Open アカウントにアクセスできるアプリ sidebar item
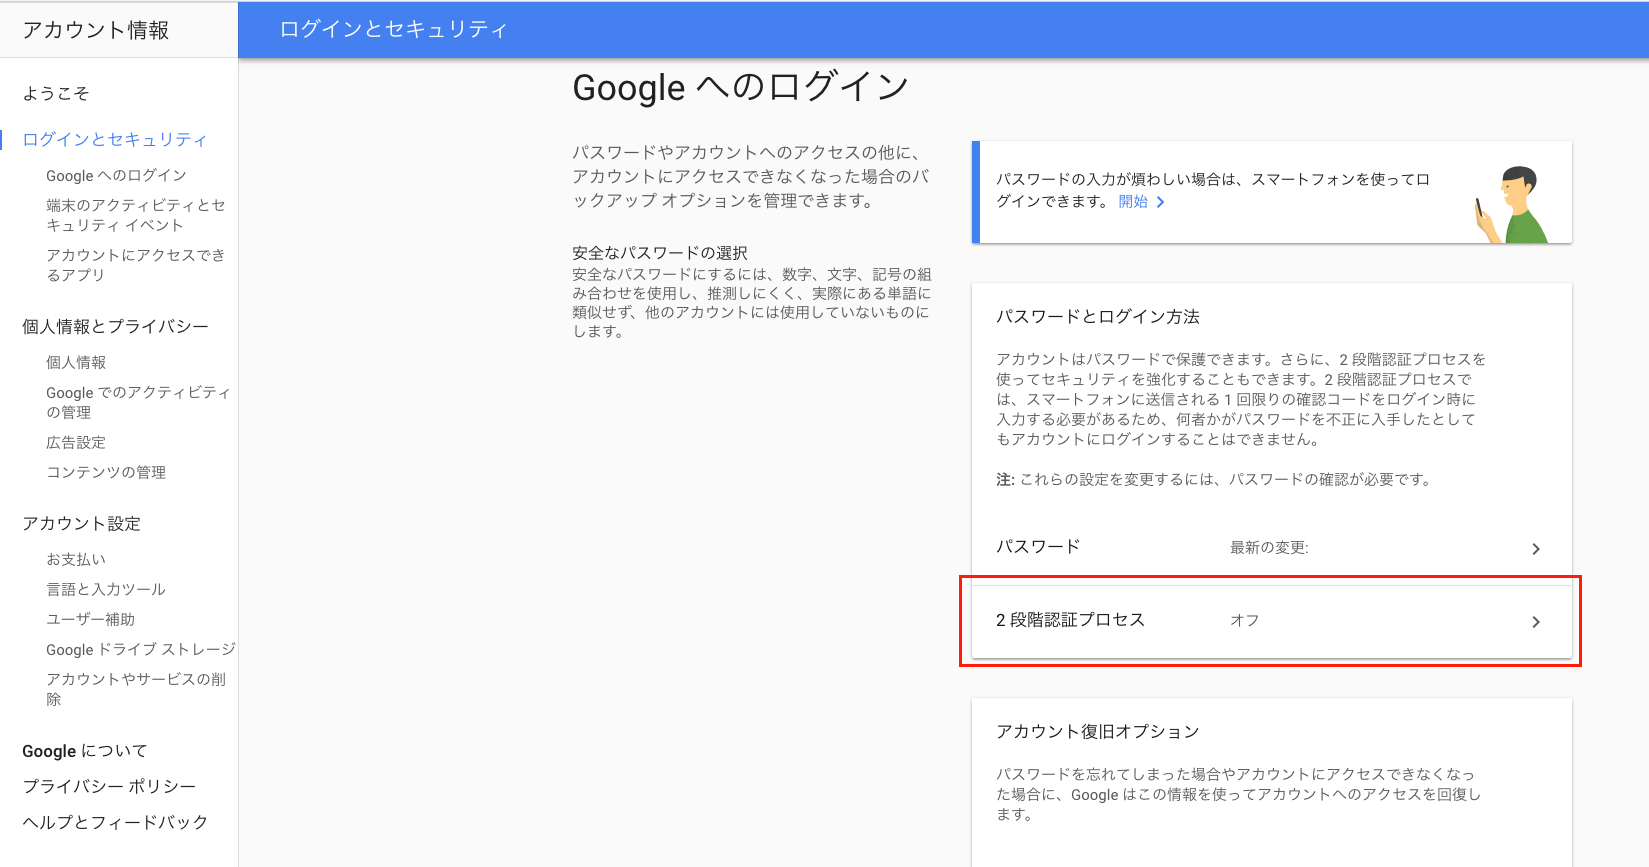The height and width of the screenshot is (867, 1649). [x=136, y=265]
